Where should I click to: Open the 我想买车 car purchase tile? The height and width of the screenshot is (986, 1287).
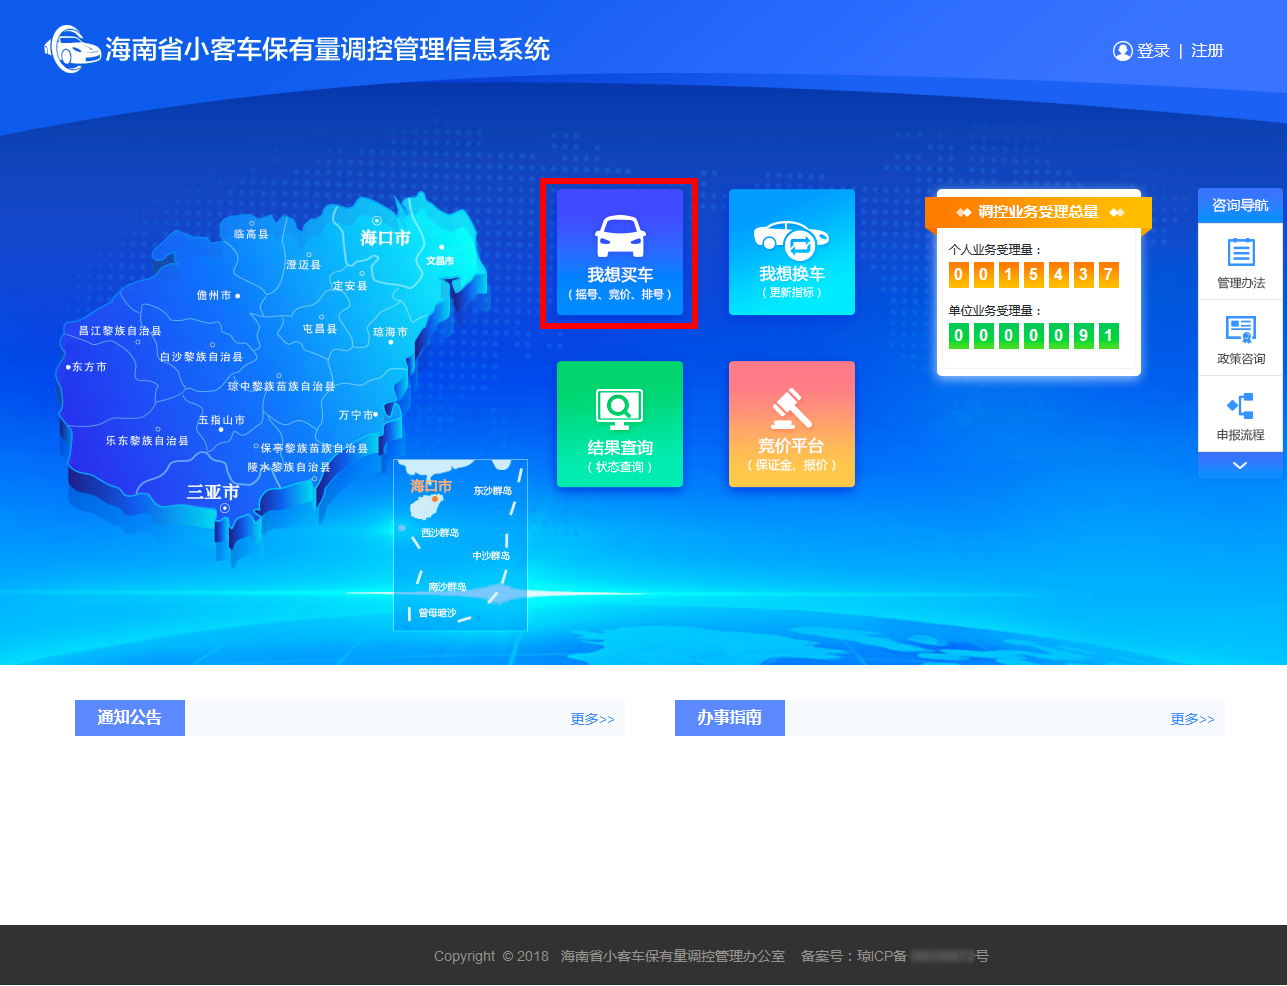619,253
